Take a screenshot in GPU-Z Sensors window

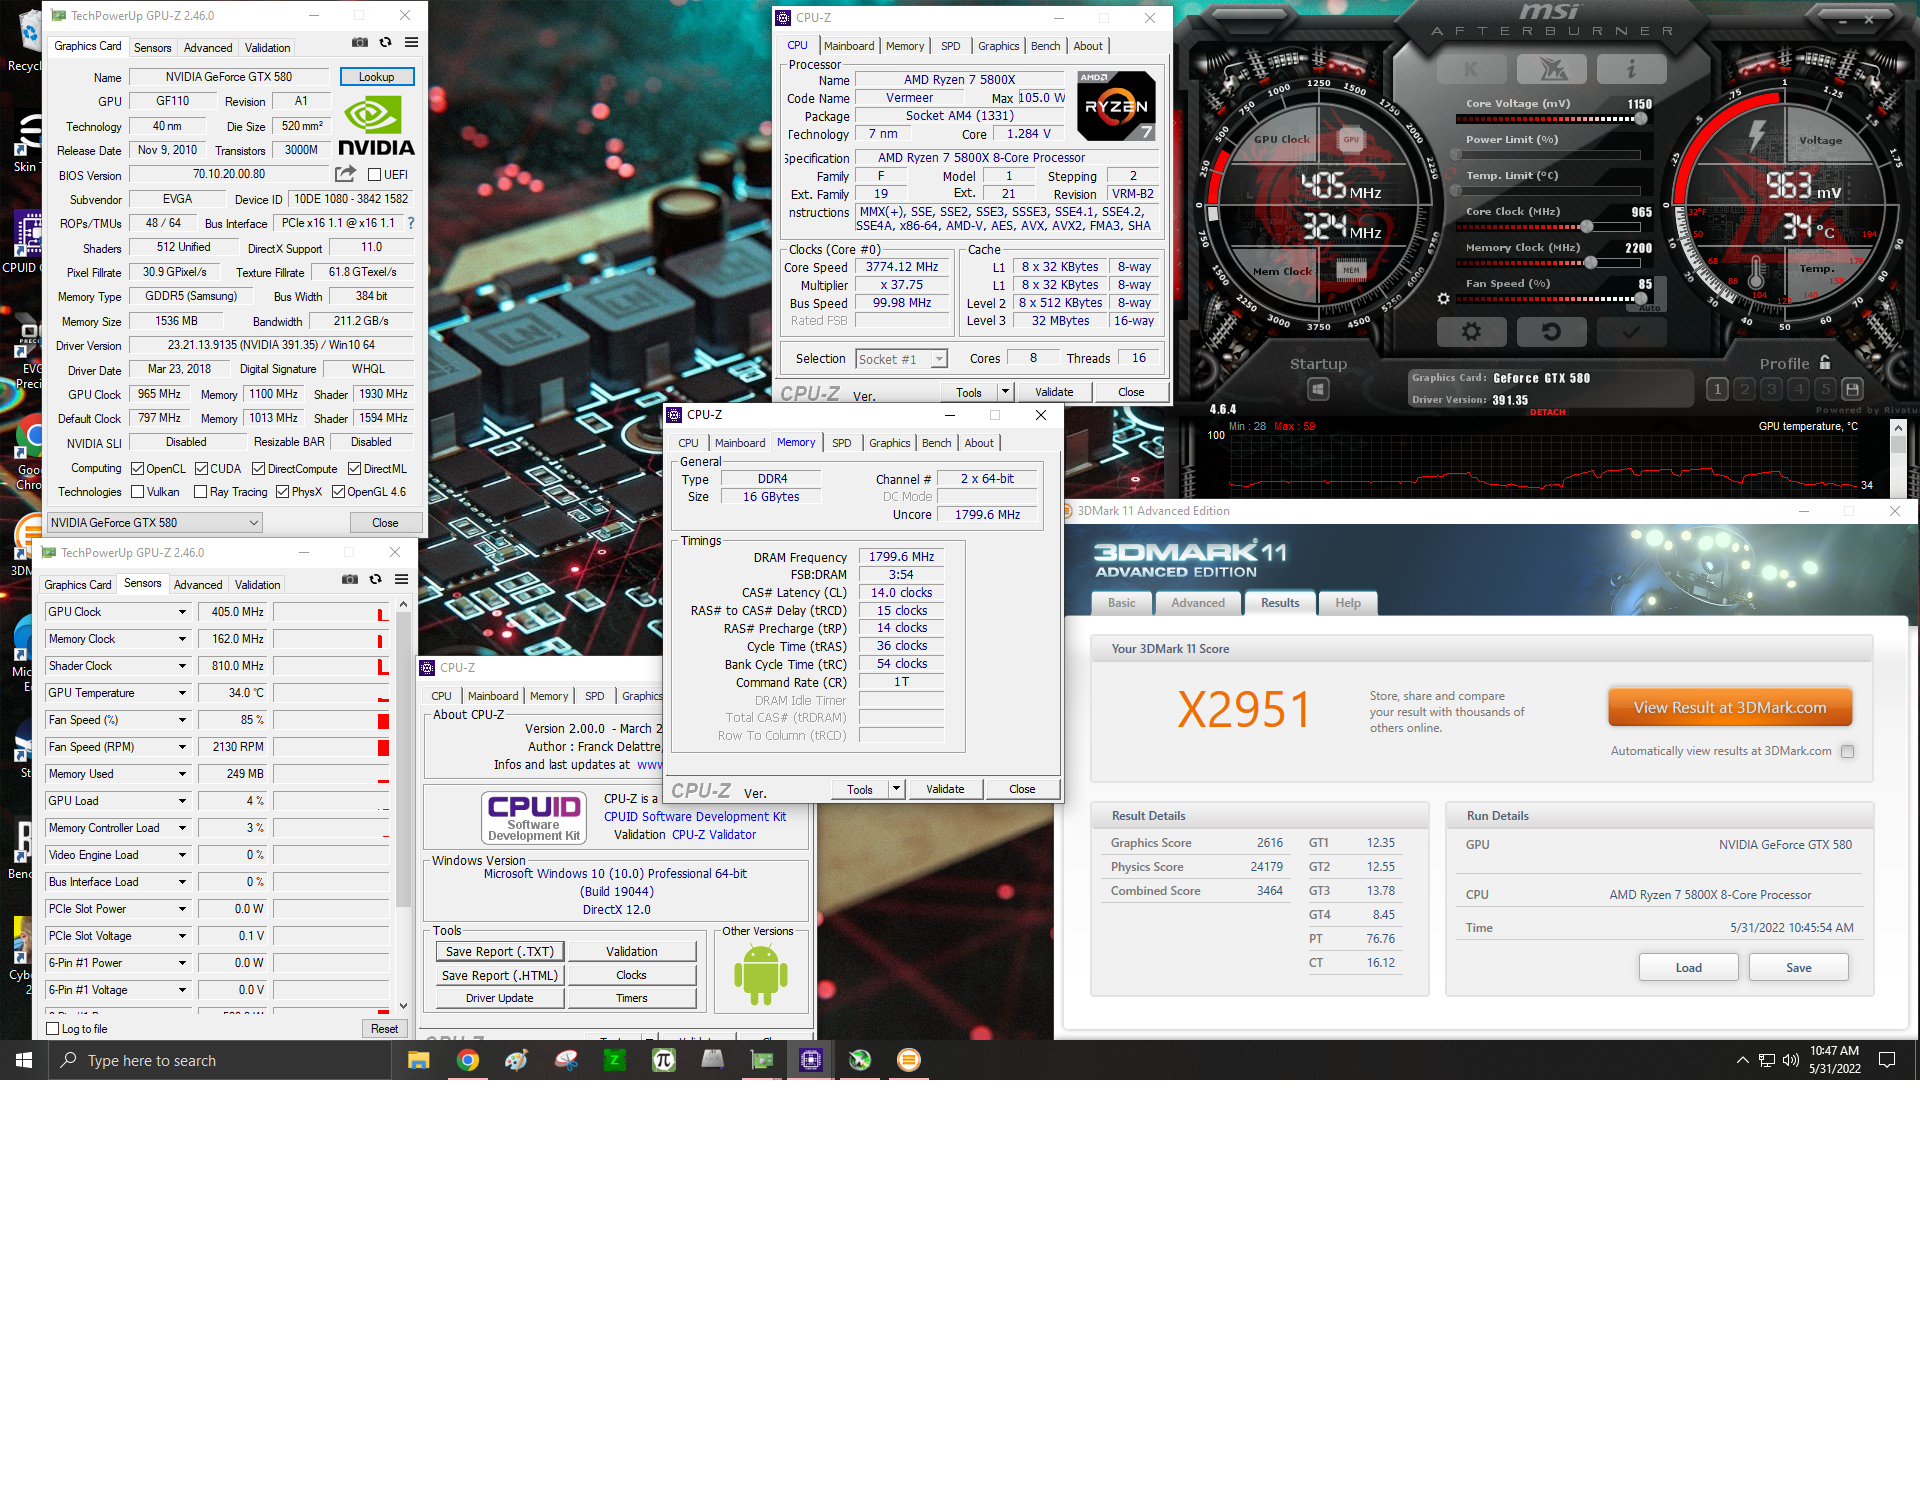(x=350, y=579)
